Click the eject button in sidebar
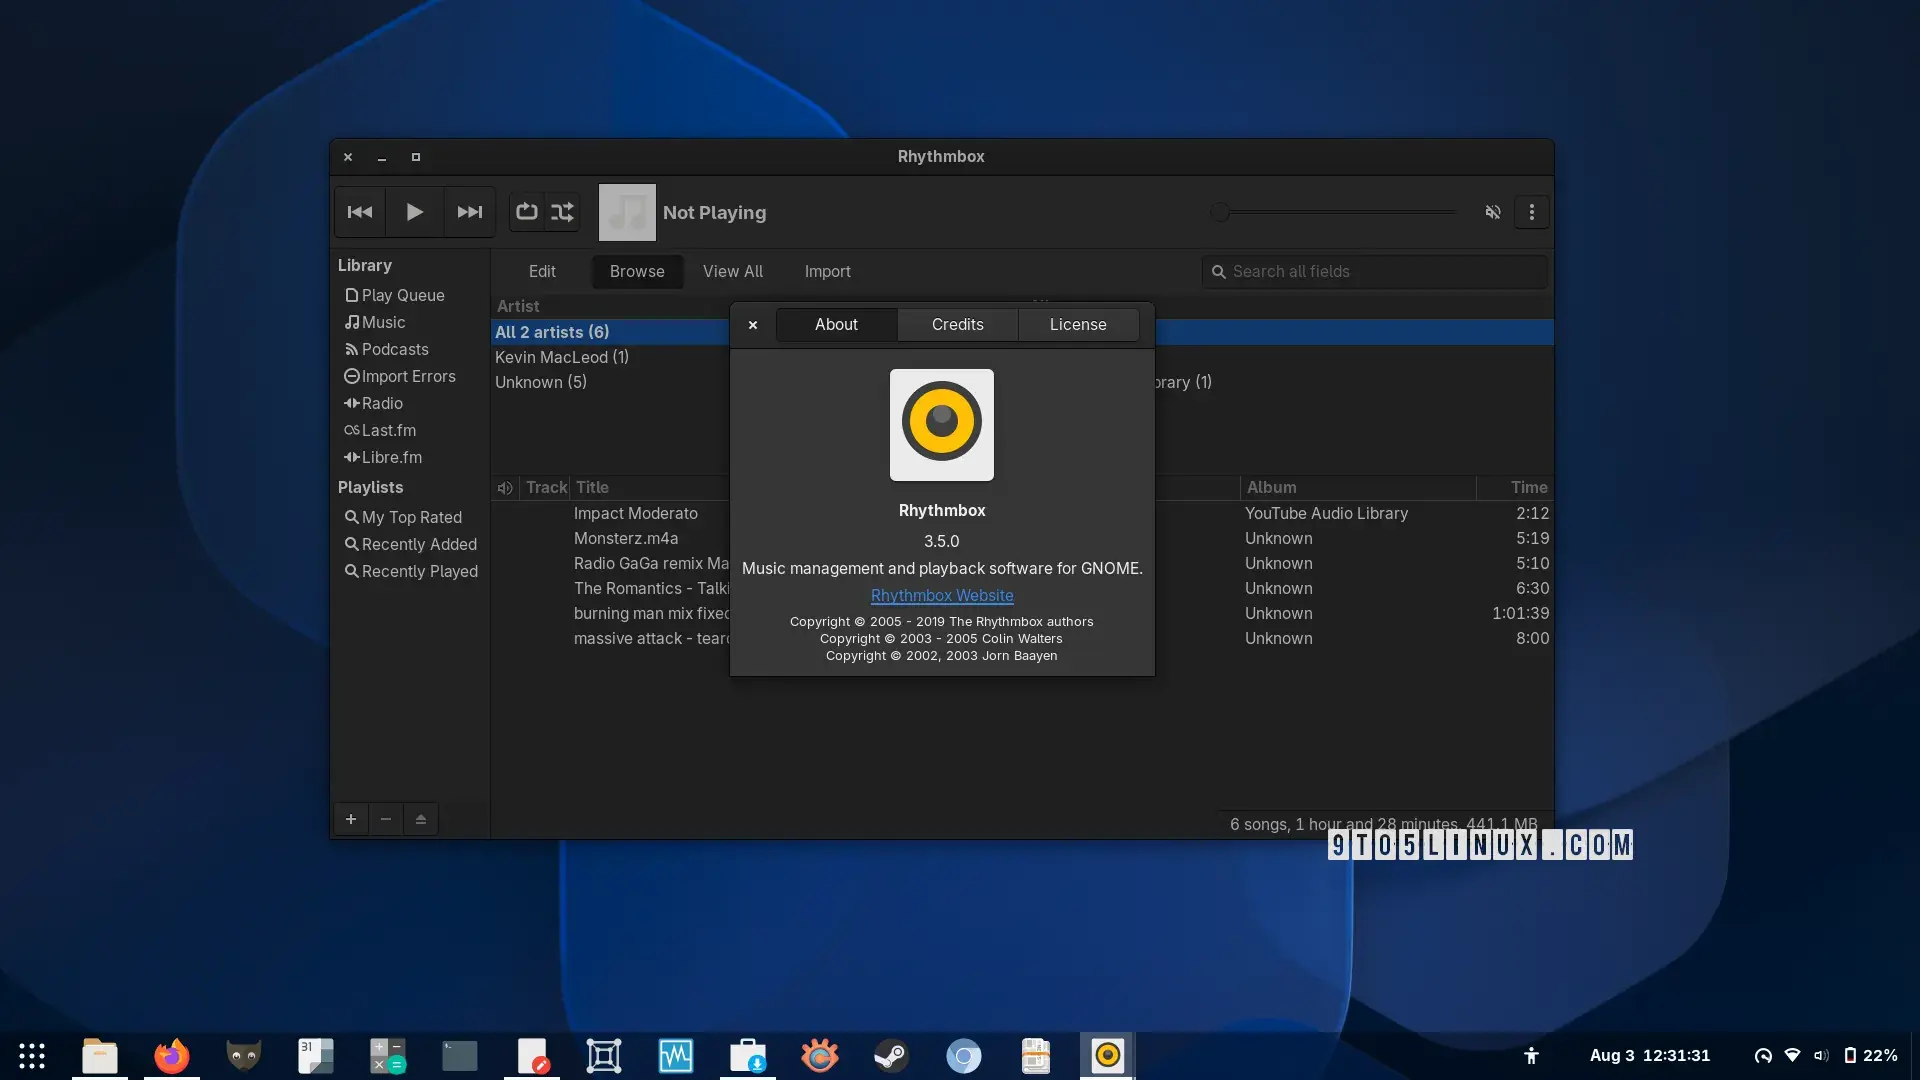1920x1080 pixels. [421, 819]
